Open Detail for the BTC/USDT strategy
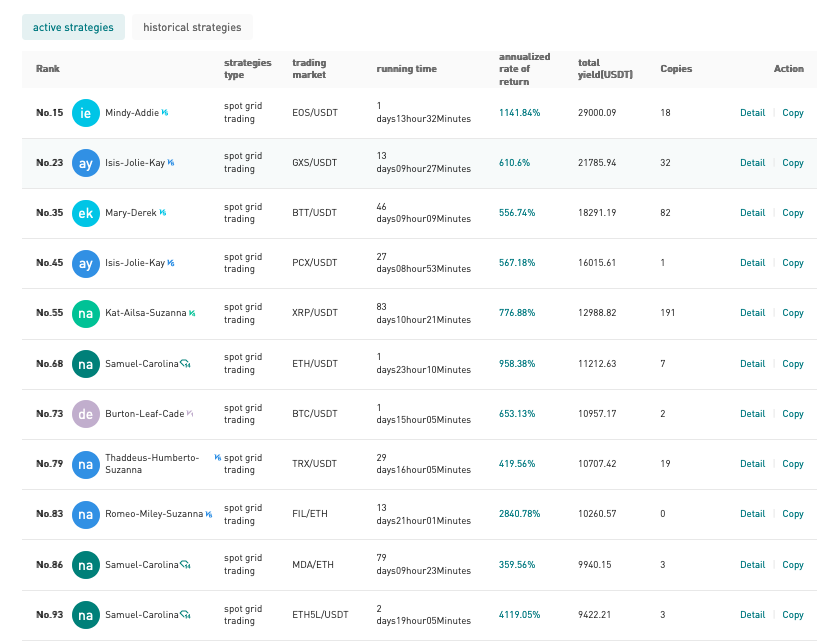The image size is (833, 642). 752,413
